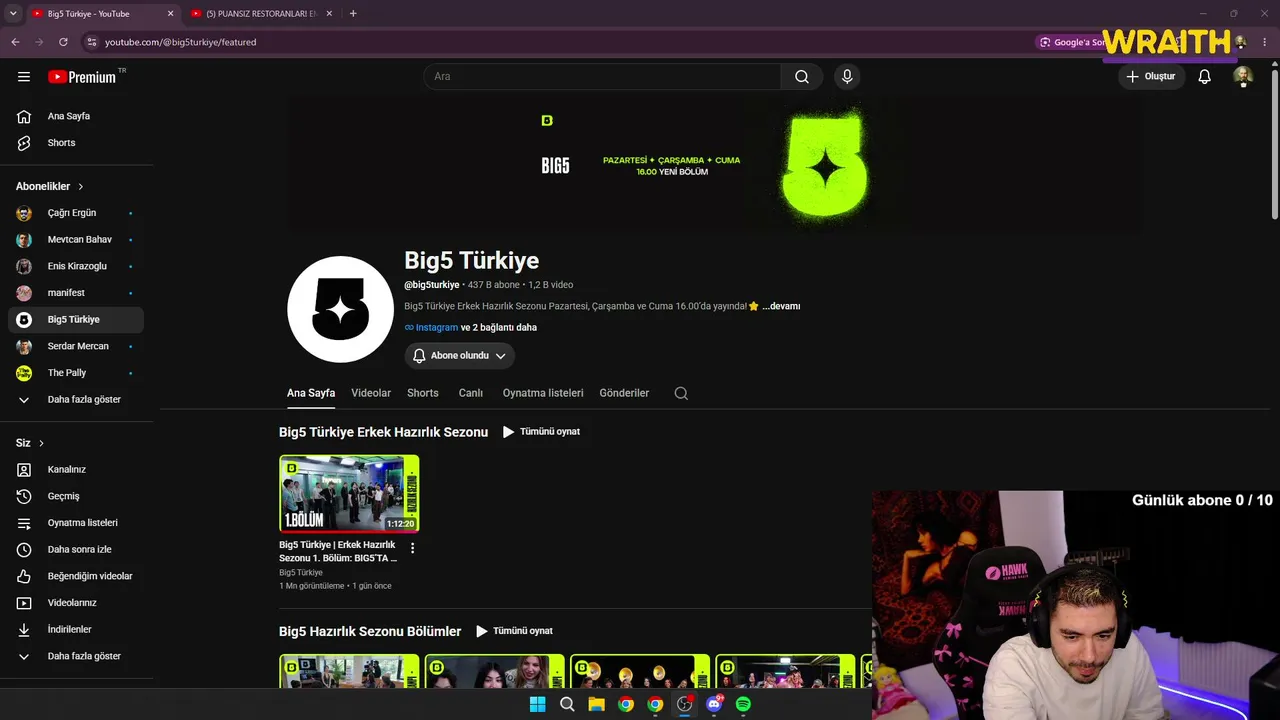Expand the Siz section chevron

(41, 443)
